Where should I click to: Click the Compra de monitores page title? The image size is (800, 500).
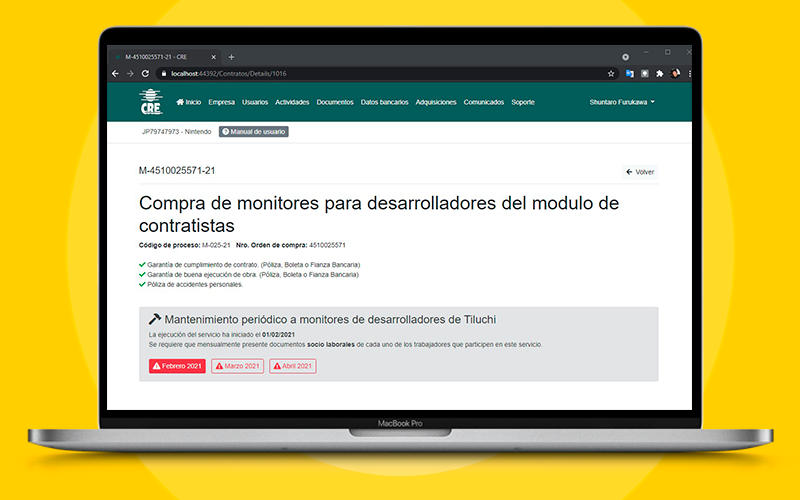[379, 214]
